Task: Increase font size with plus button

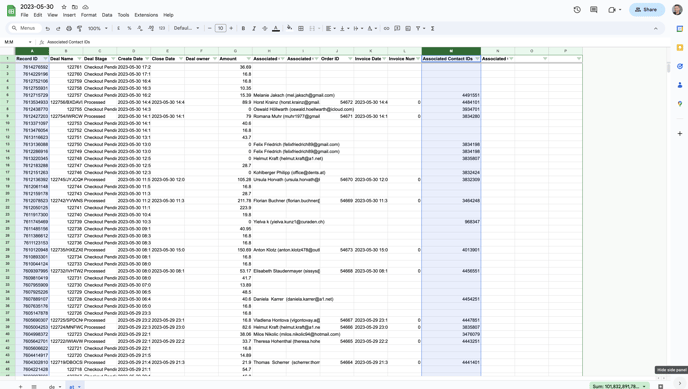Action: click(x=231, y=29)
